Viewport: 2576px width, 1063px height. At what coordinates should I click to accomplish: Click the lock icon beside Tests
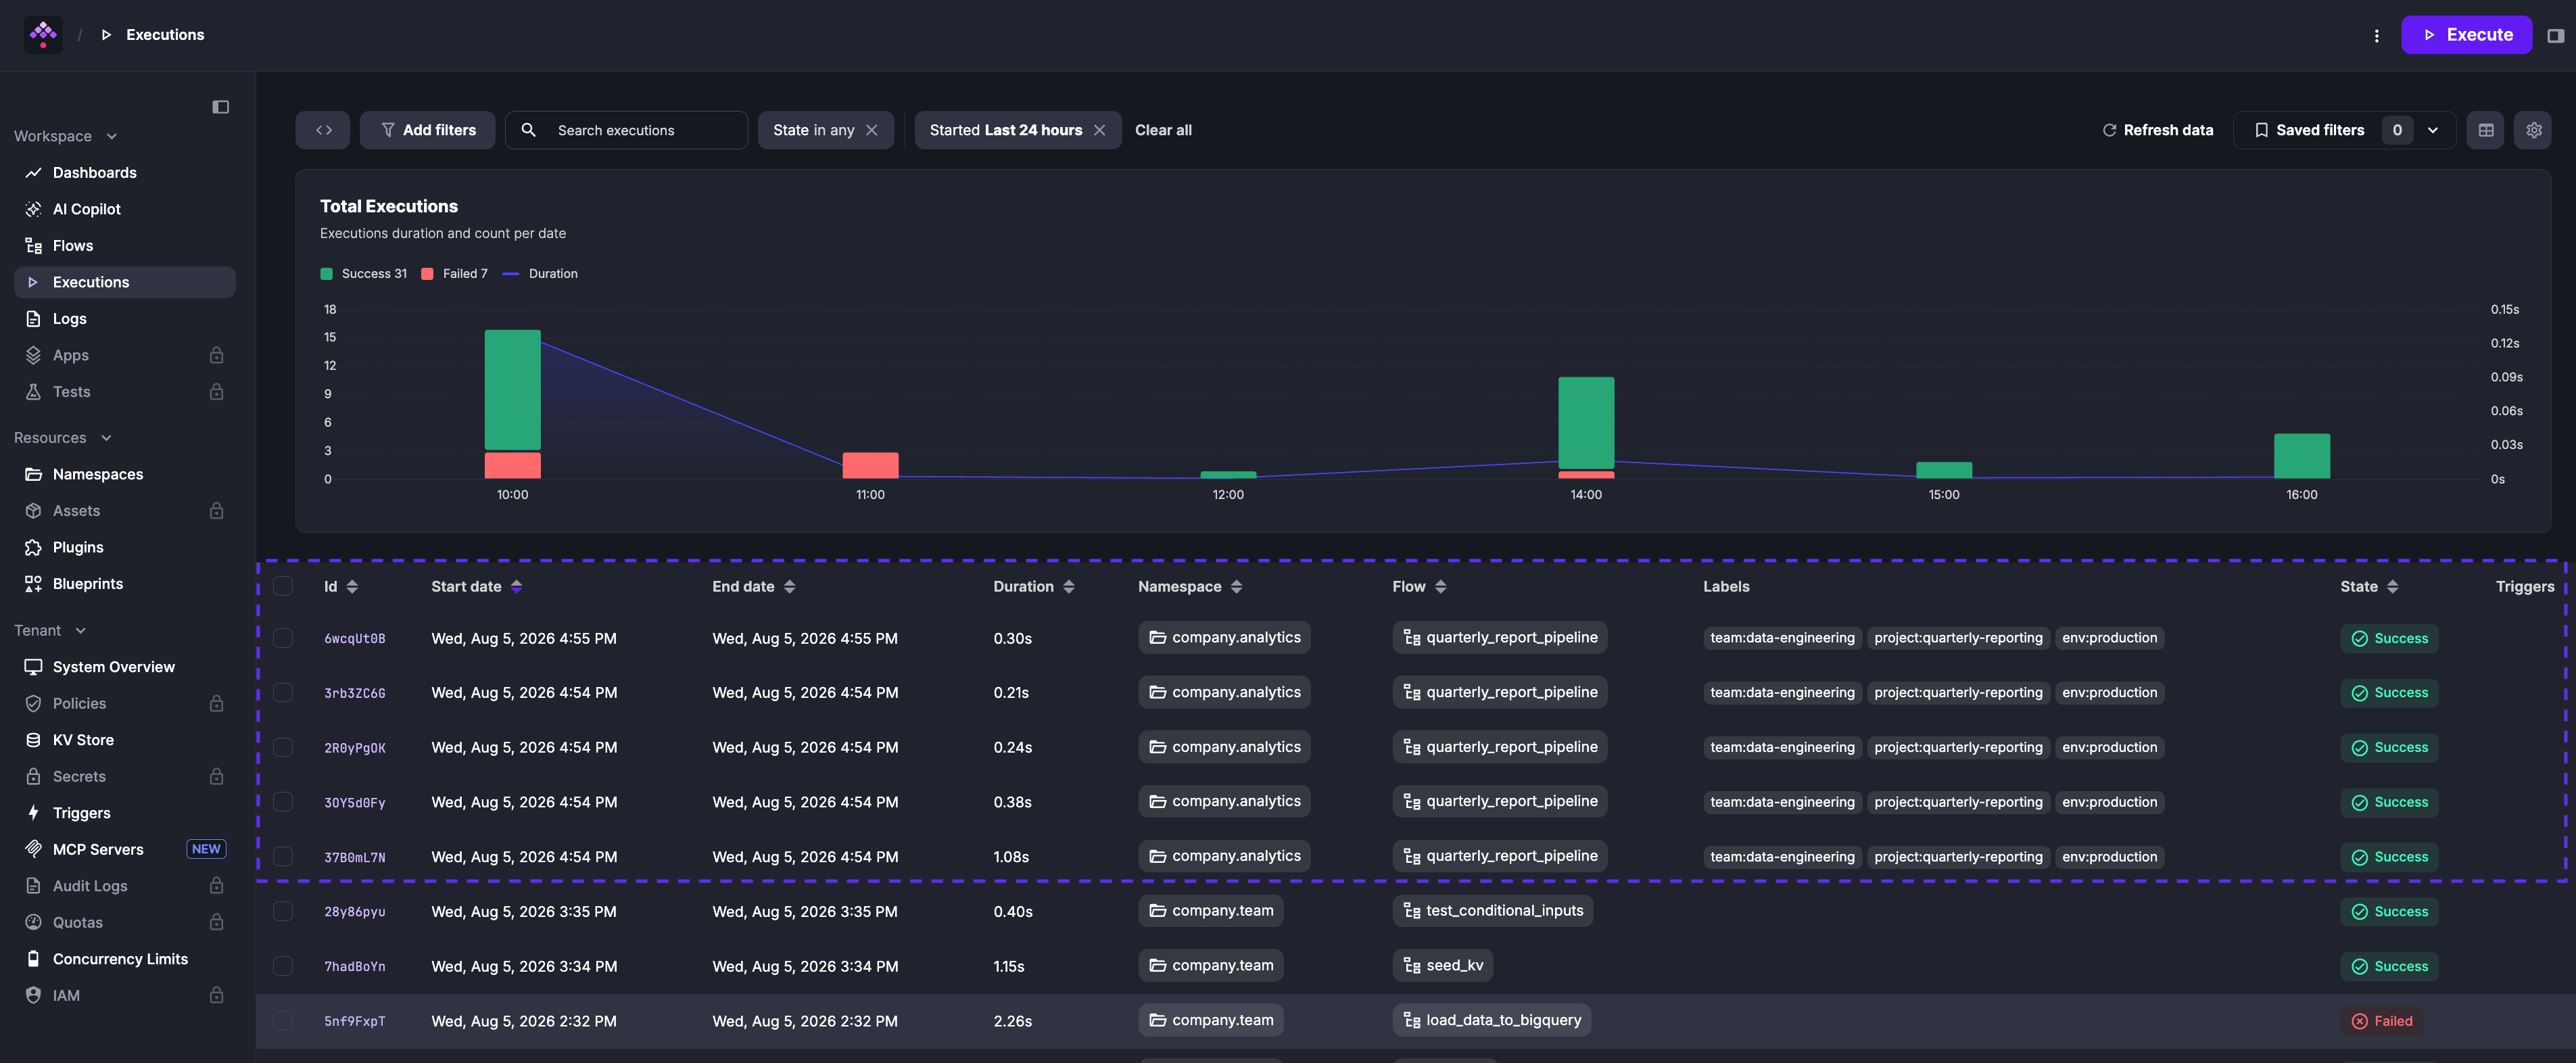click(x=216, y=392)
